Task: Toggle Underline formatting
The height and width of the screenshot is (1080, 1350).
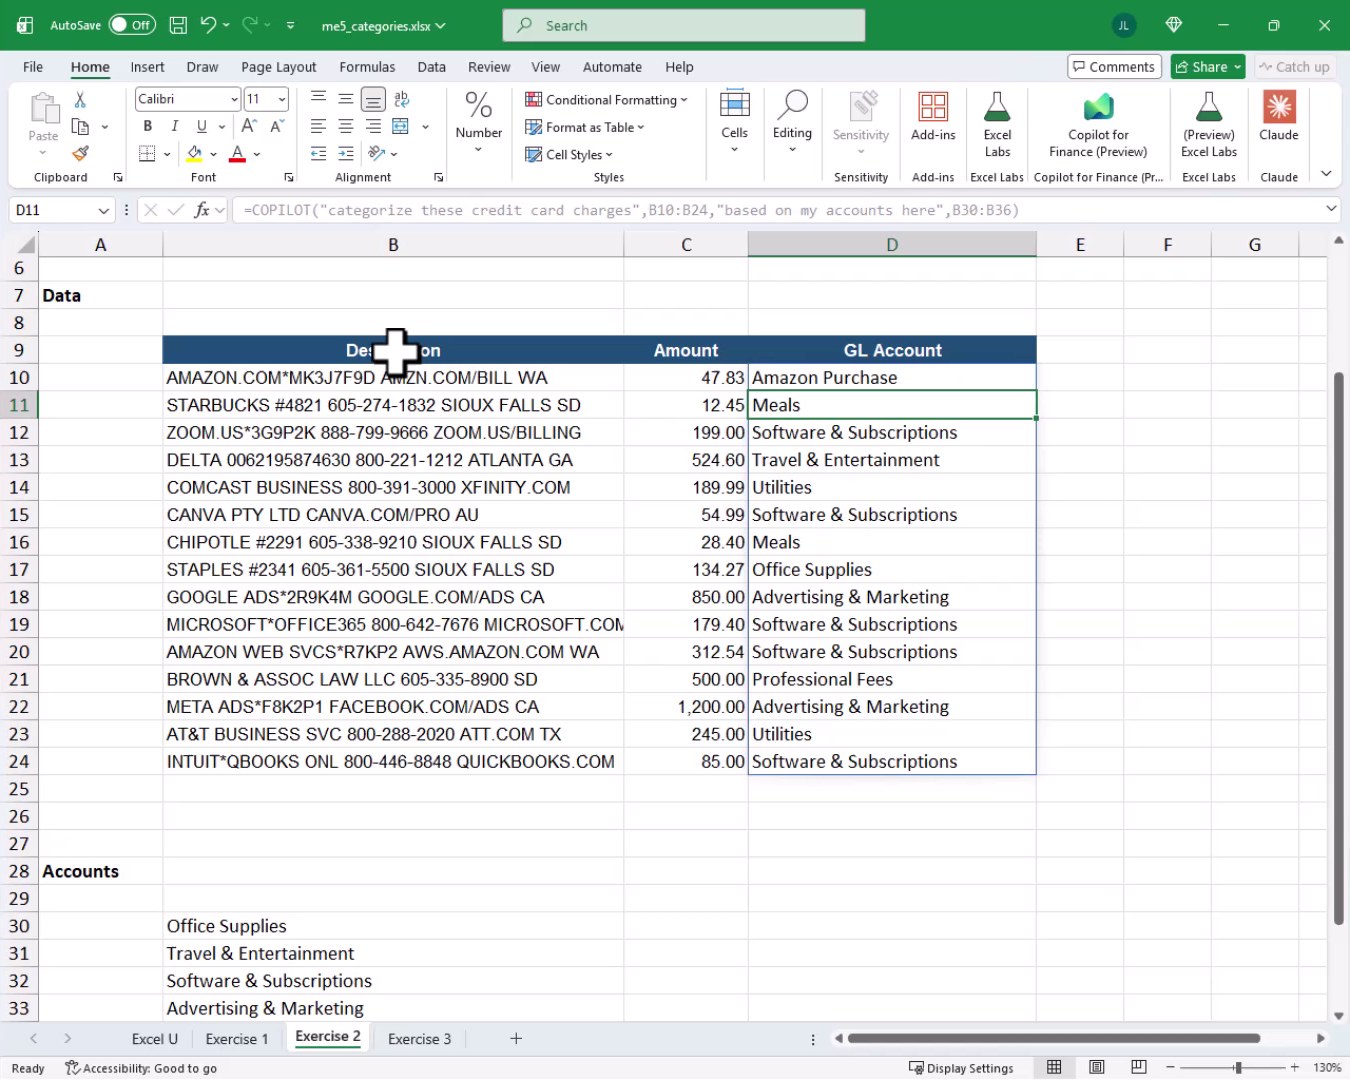Action: point(202,126)
